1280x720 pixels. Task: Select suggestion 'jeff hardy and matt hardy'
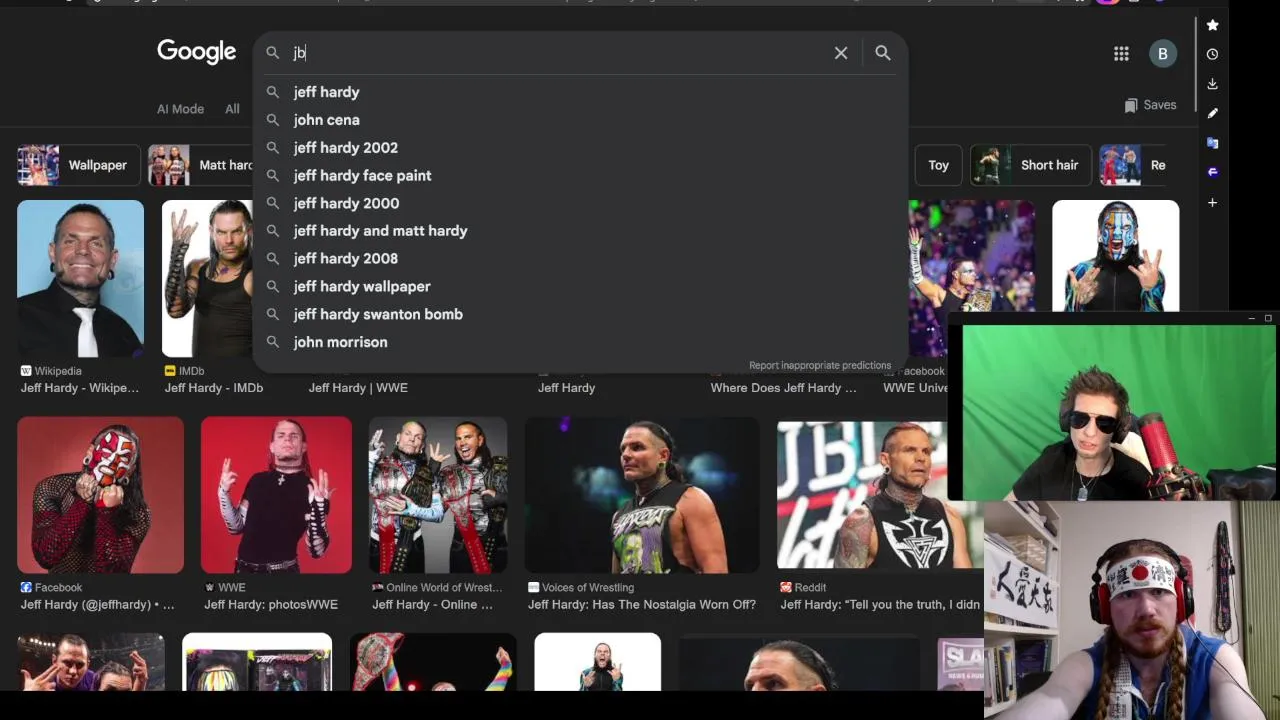click(x=580, y=231)
